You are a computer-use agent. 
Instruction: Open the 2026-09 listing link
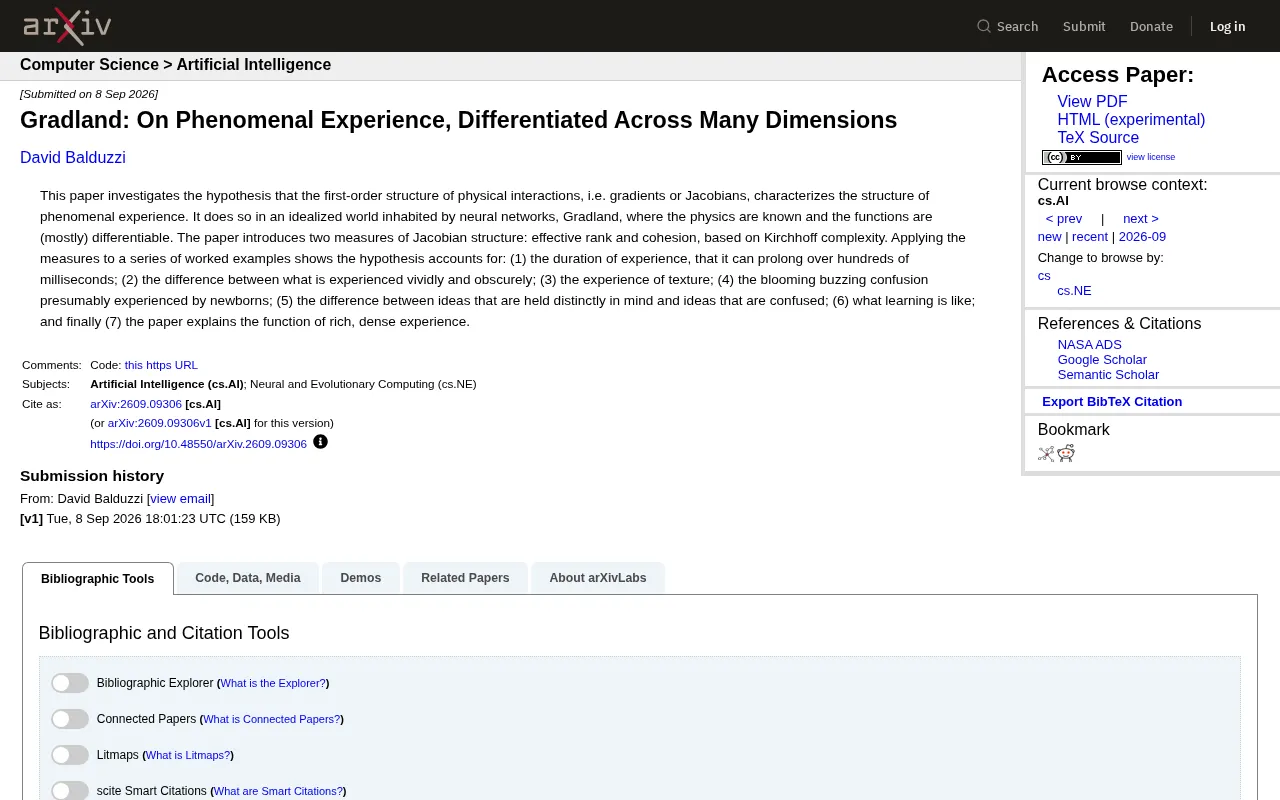(1142, 237)
